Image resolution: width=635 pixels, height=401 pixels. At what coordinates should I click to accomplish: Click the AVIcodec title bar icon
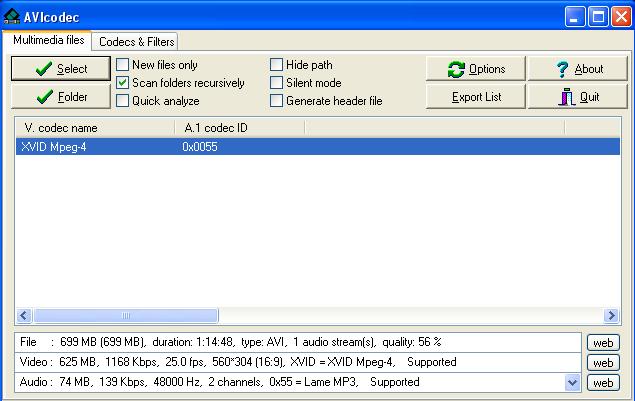(x=12, y=17)
